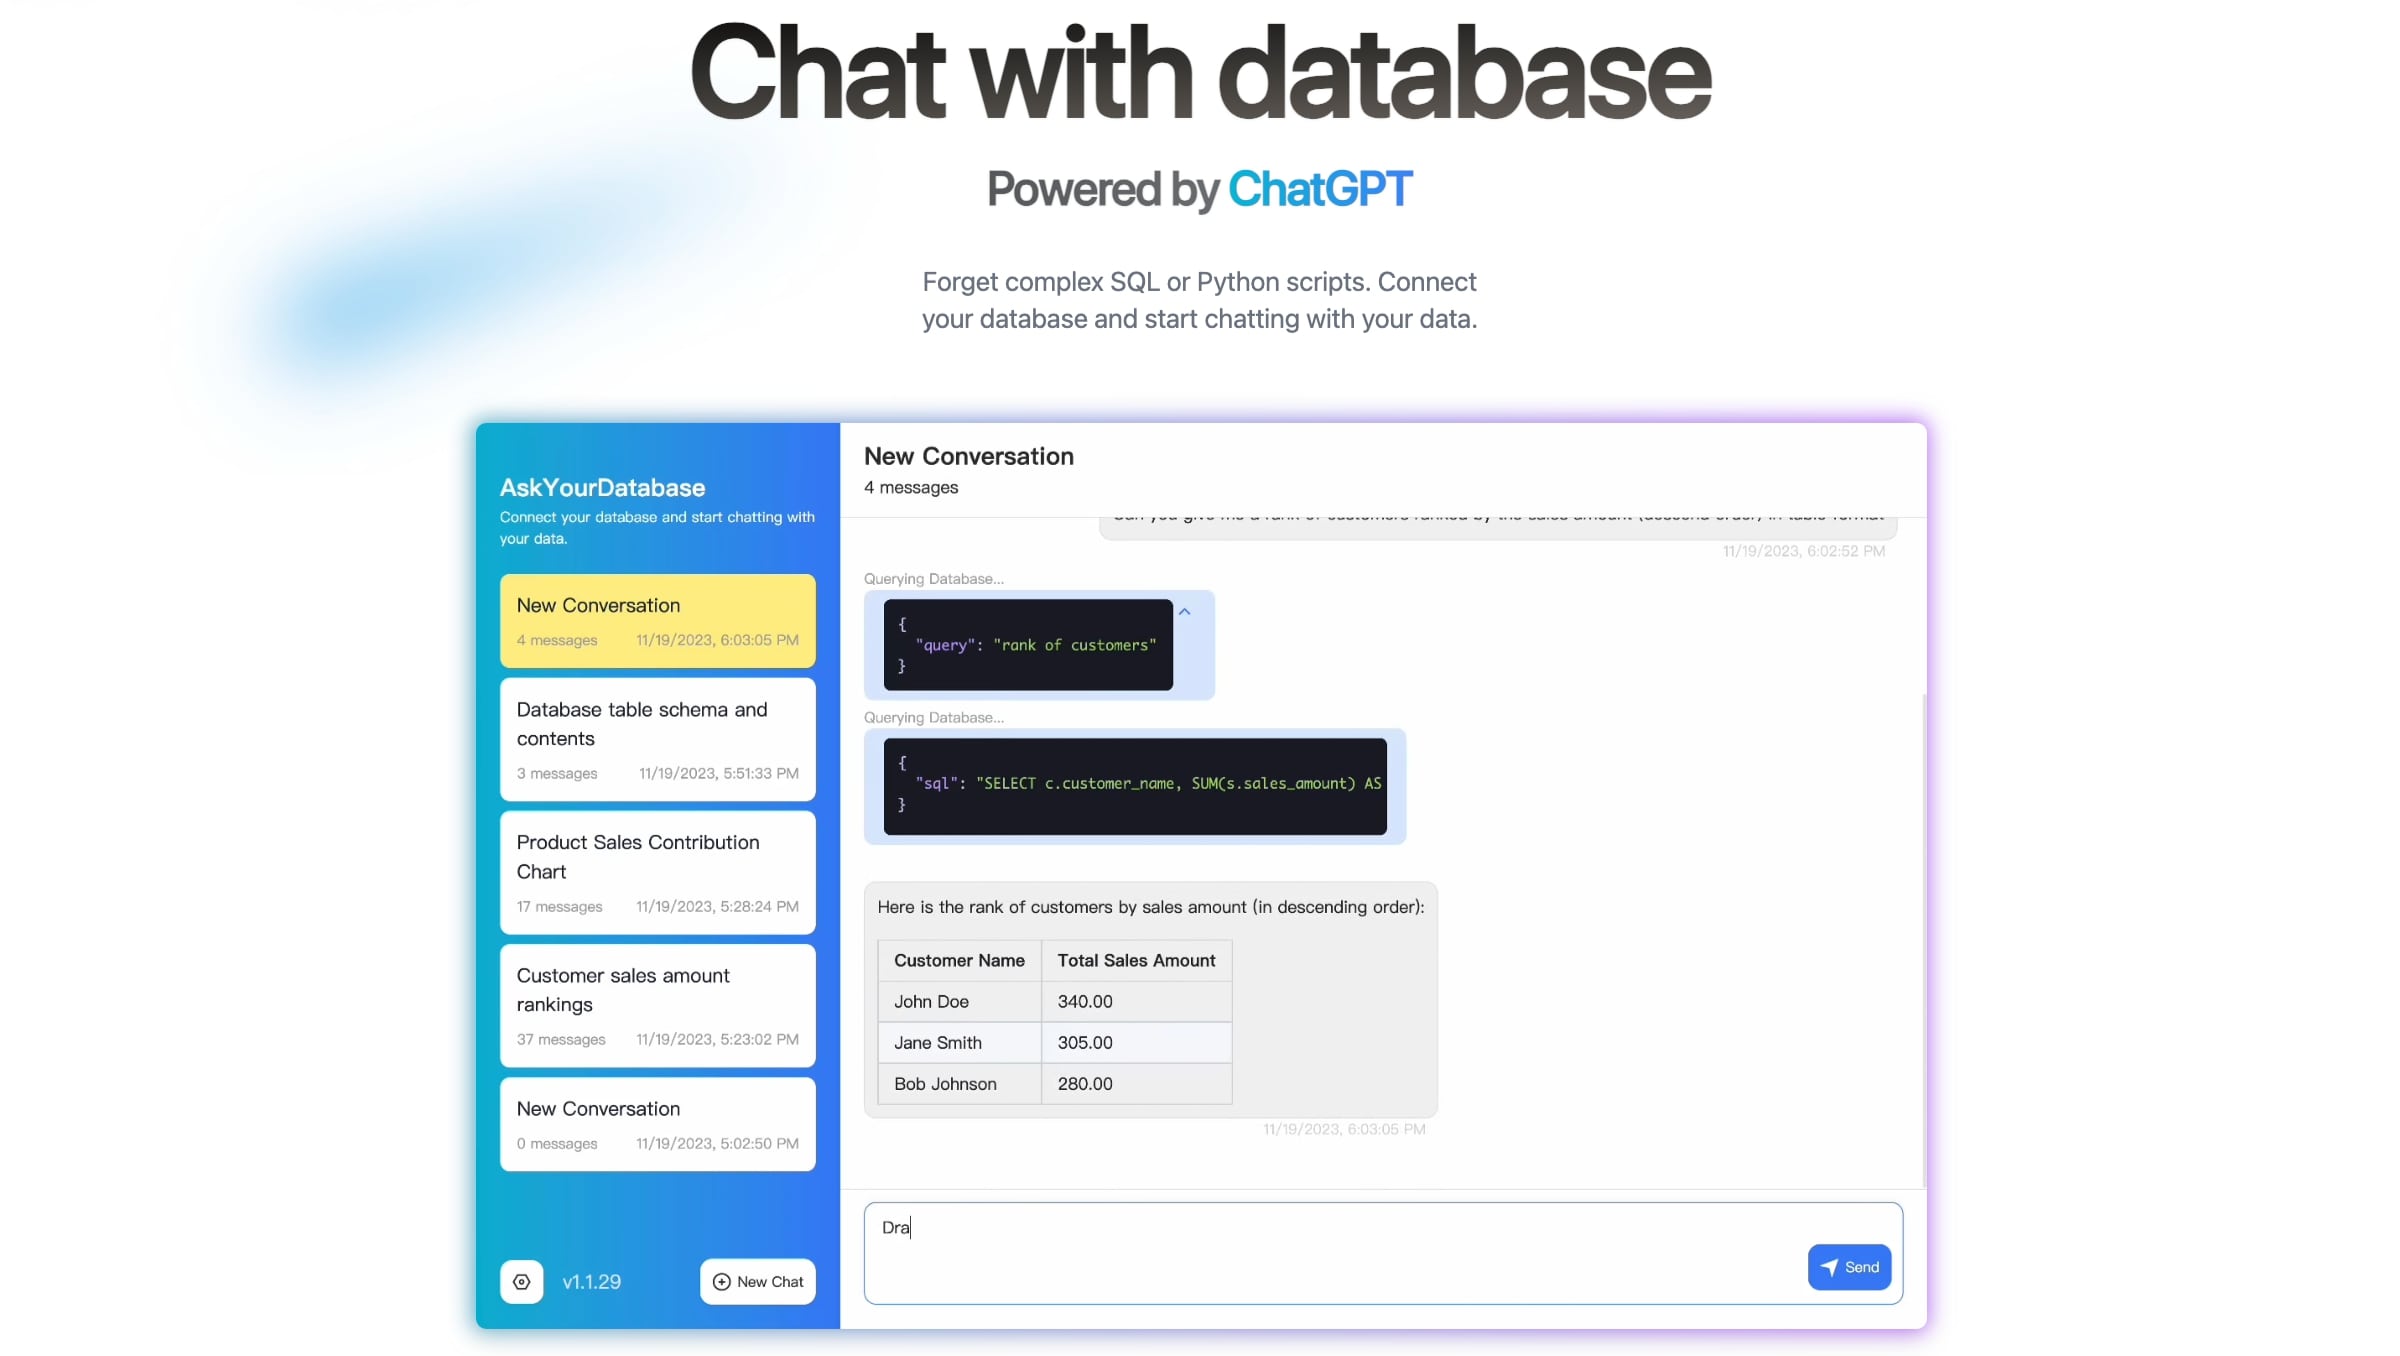Click the ChatGPT link in heading
Screen dimensions: 2400x1356
[x=1319, y=189]
